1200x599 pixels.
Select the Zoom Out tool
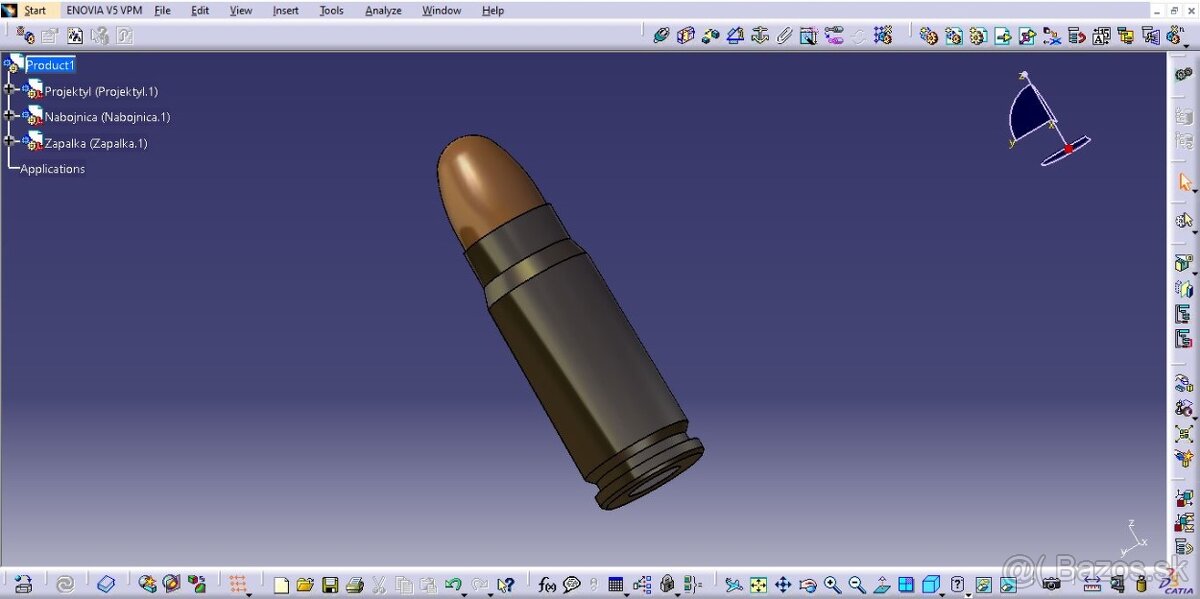click(x=855, y=584)
